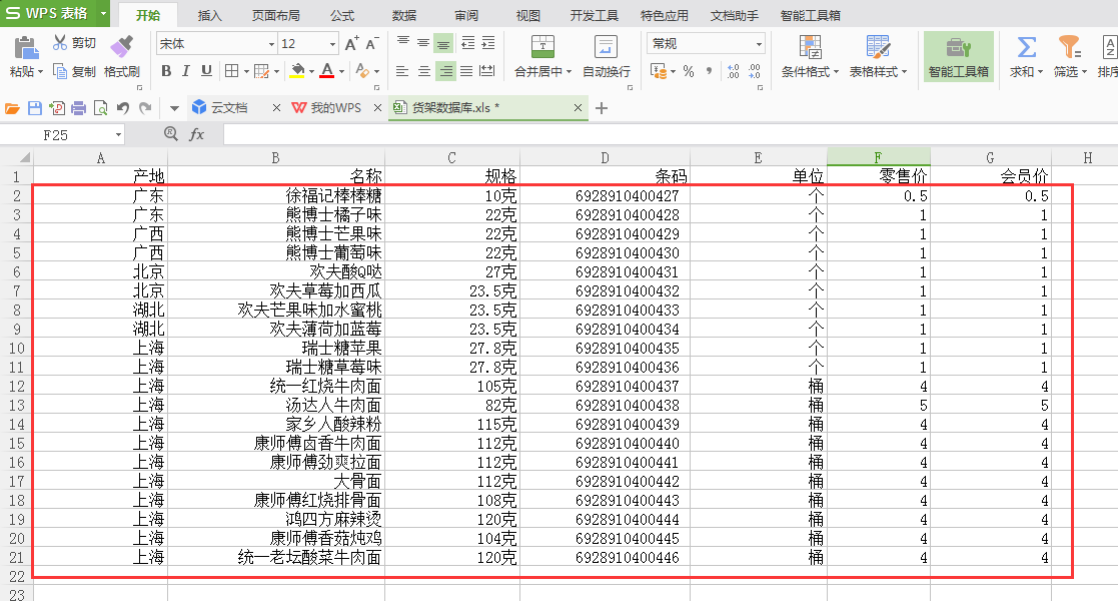Cut selection with the scissors icon

click(60, 43)
